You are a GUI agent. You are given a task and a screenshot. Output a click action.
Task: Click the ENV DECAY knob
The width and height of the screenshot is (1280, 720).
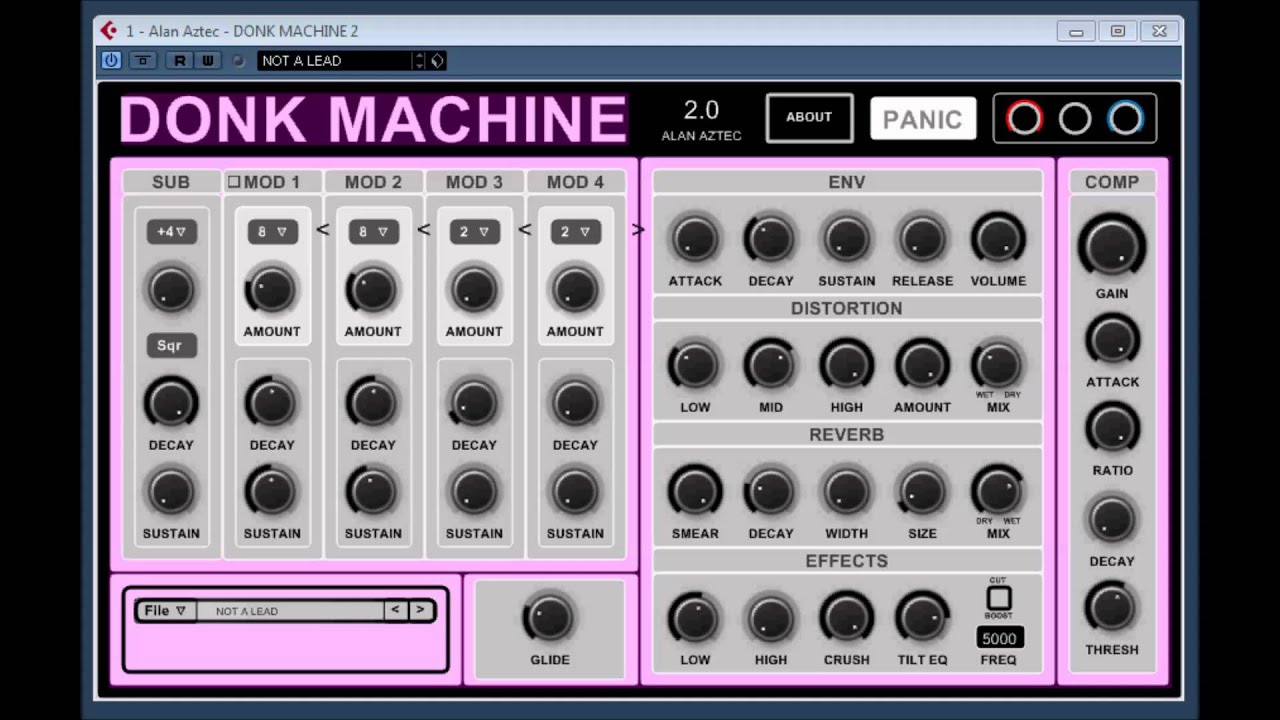click(x=771, y=239)
